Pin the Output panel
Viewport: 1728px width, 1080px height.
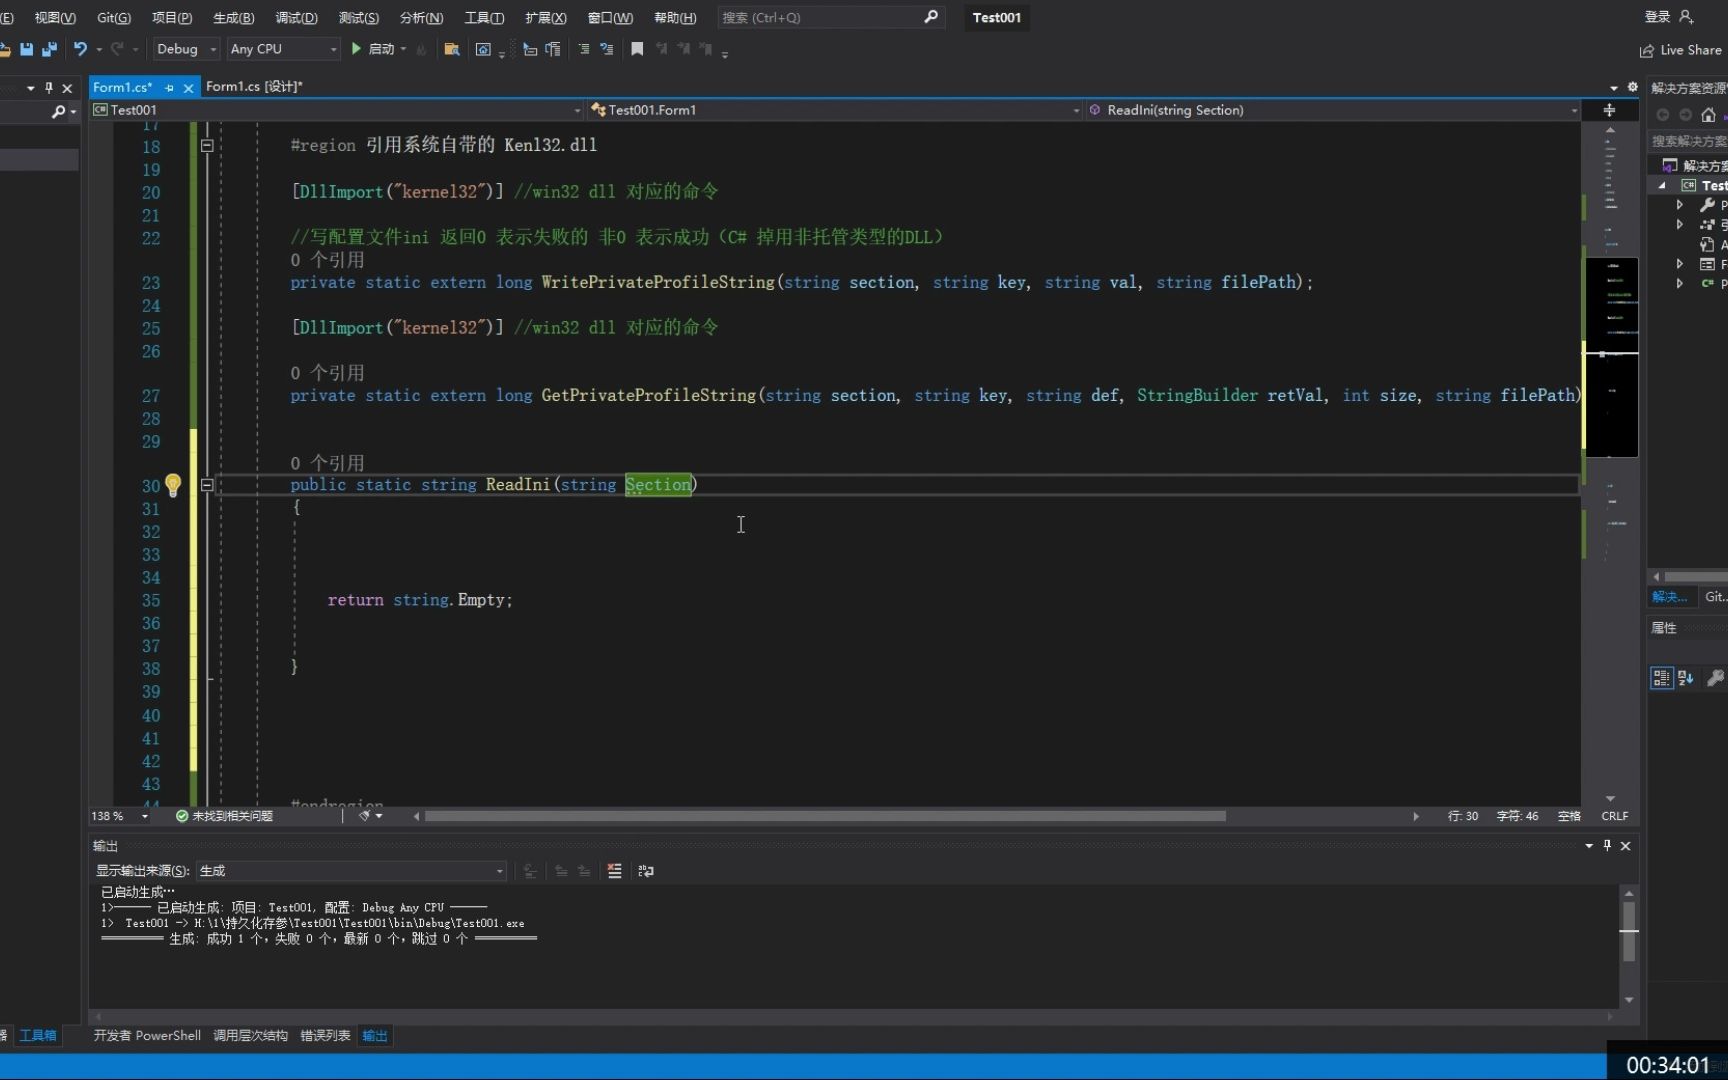pos(1607,846)
